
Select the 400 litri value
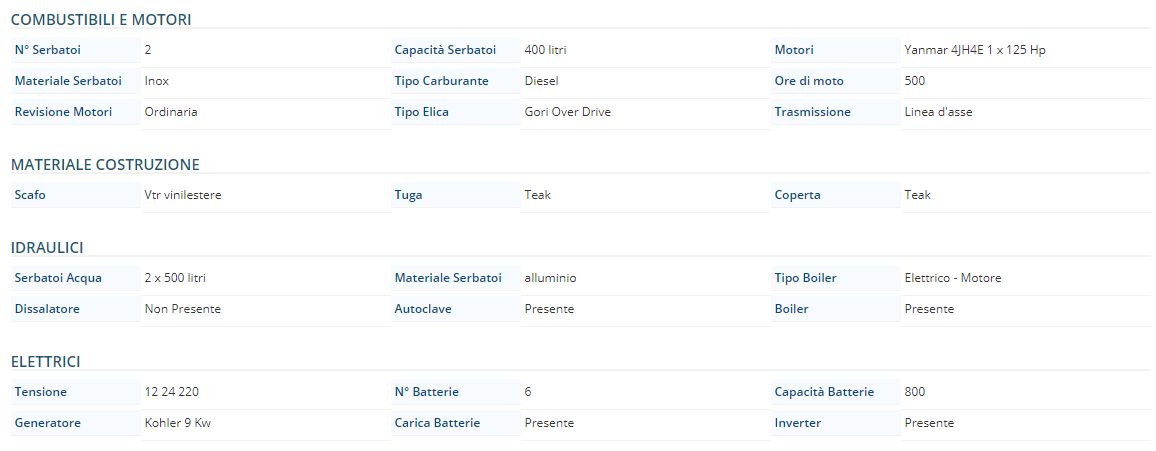(546, 50)
